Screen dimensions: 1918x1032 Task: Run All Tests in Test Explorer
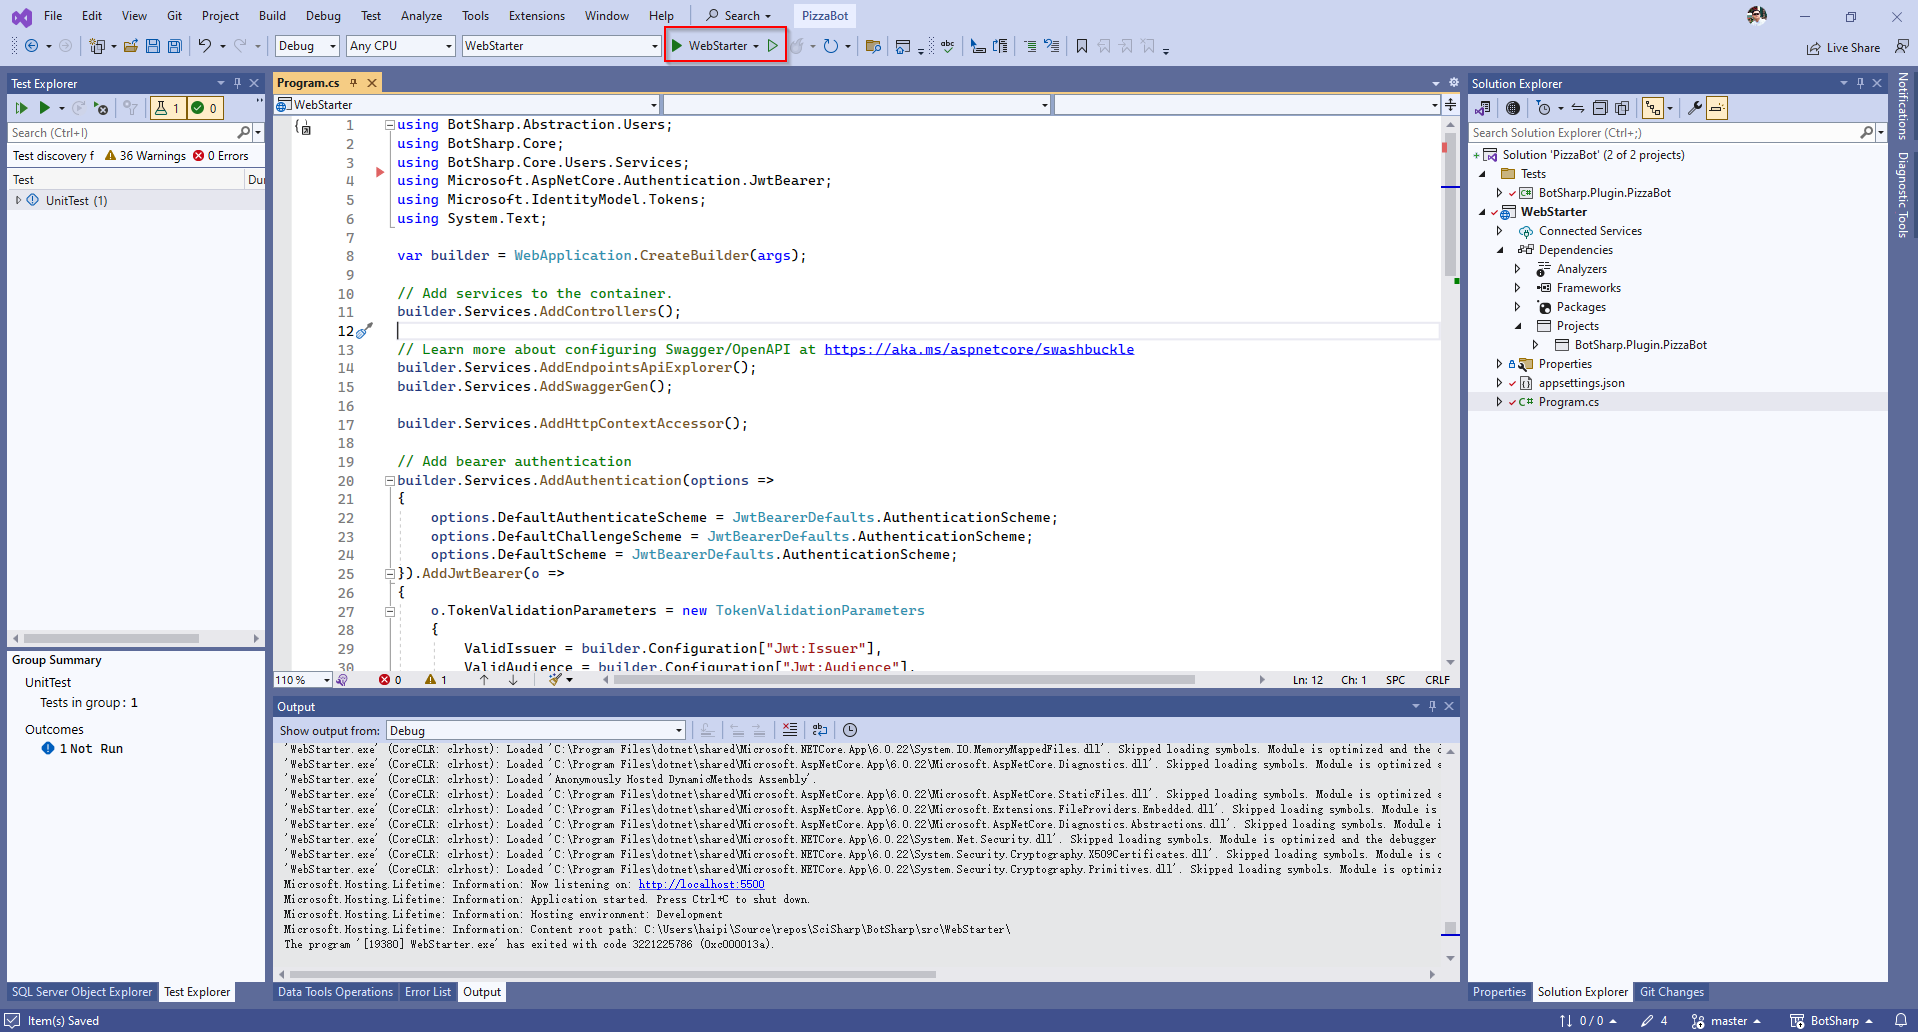coord(21,108)
